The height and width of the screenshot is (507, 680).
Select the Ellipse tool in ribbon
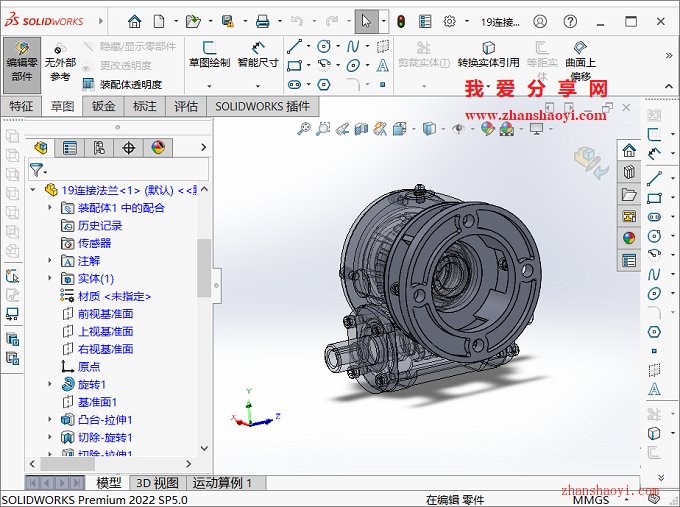(353, 65)
